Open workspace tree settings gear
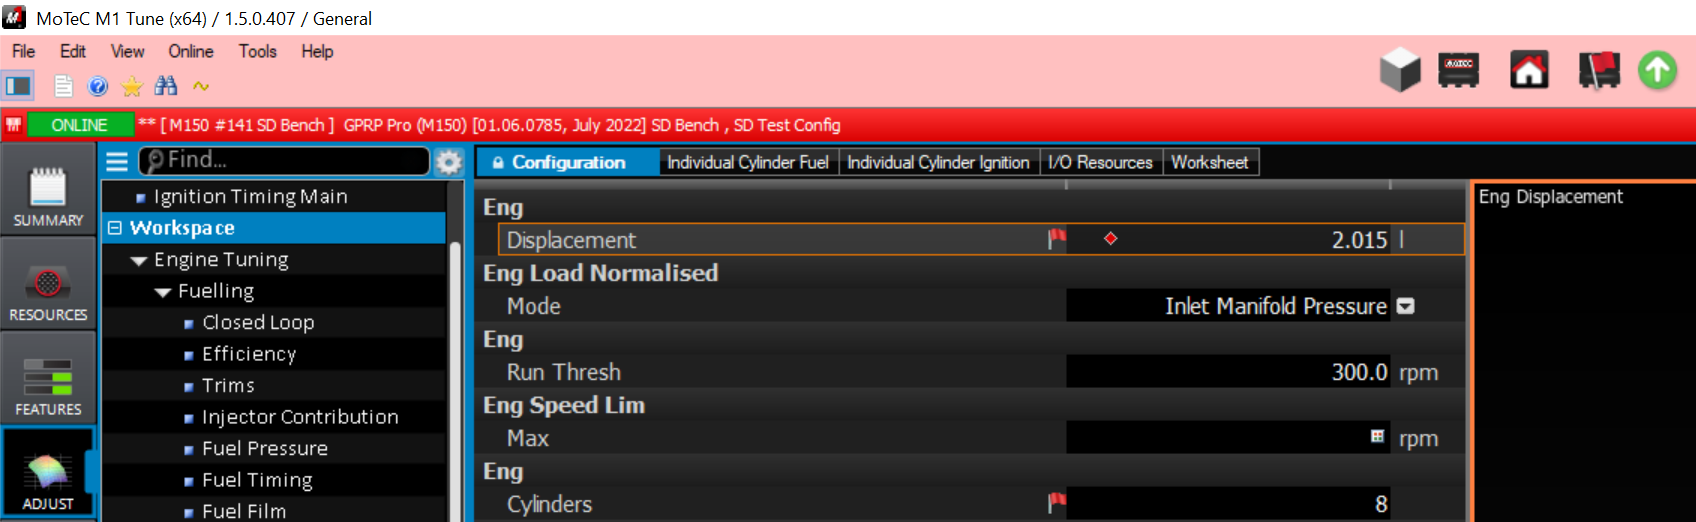The width and height of the screenshot is (1696, 522). [x=449, y=161]
